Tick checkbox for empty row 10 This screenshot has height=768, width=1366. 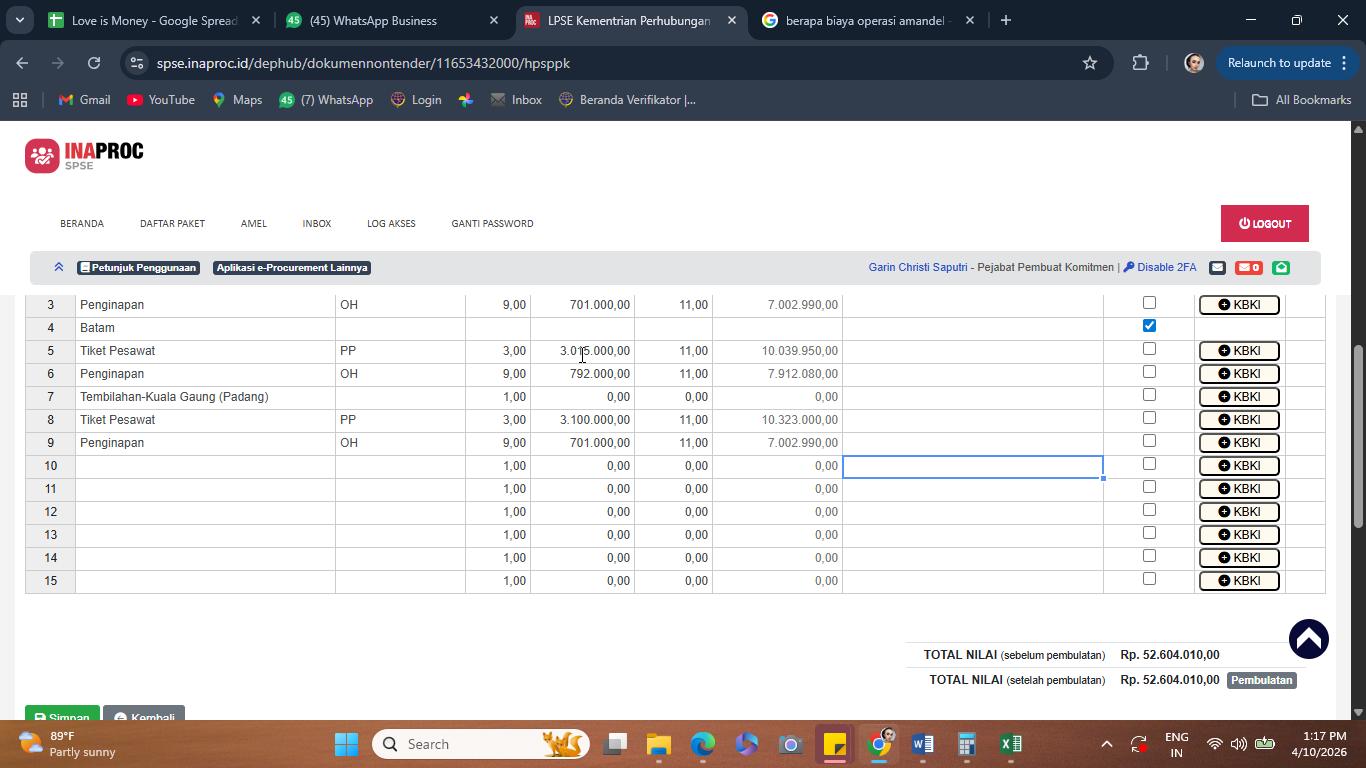pyautogui.click(x=1149, y=464)
